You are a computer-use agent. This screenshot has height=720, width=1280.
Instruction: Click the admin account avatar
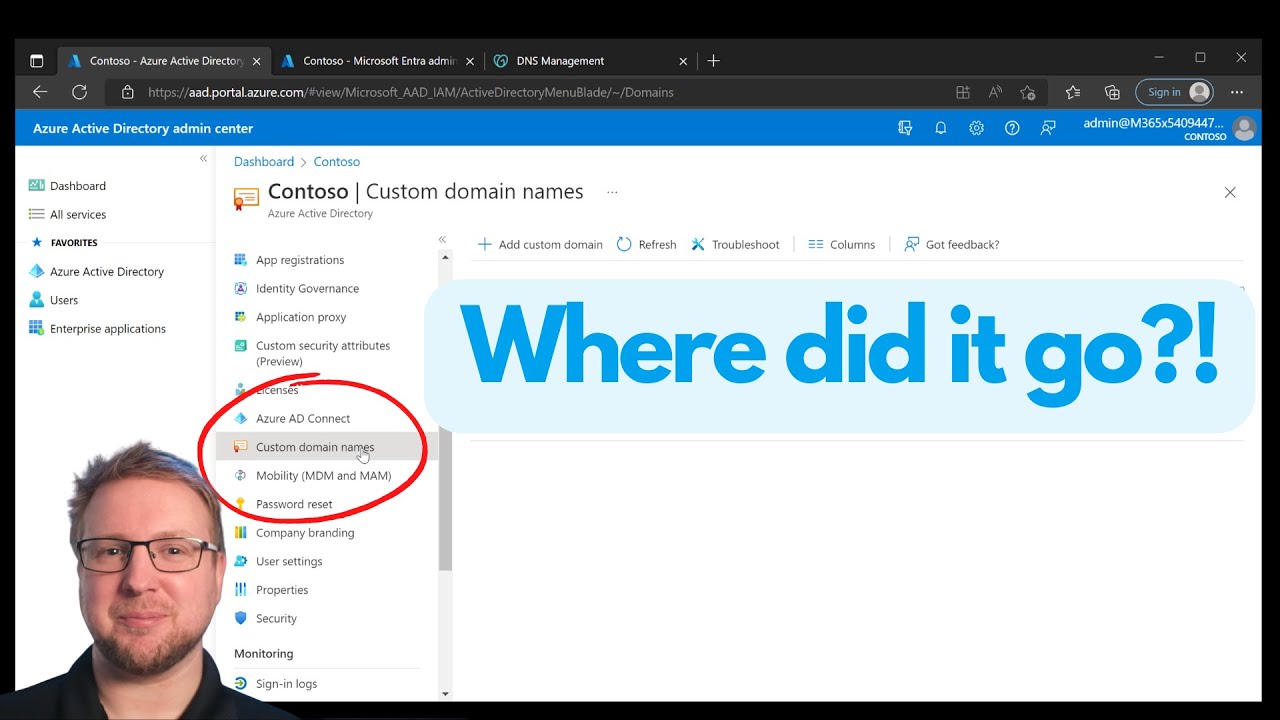tap(1244, 128)
